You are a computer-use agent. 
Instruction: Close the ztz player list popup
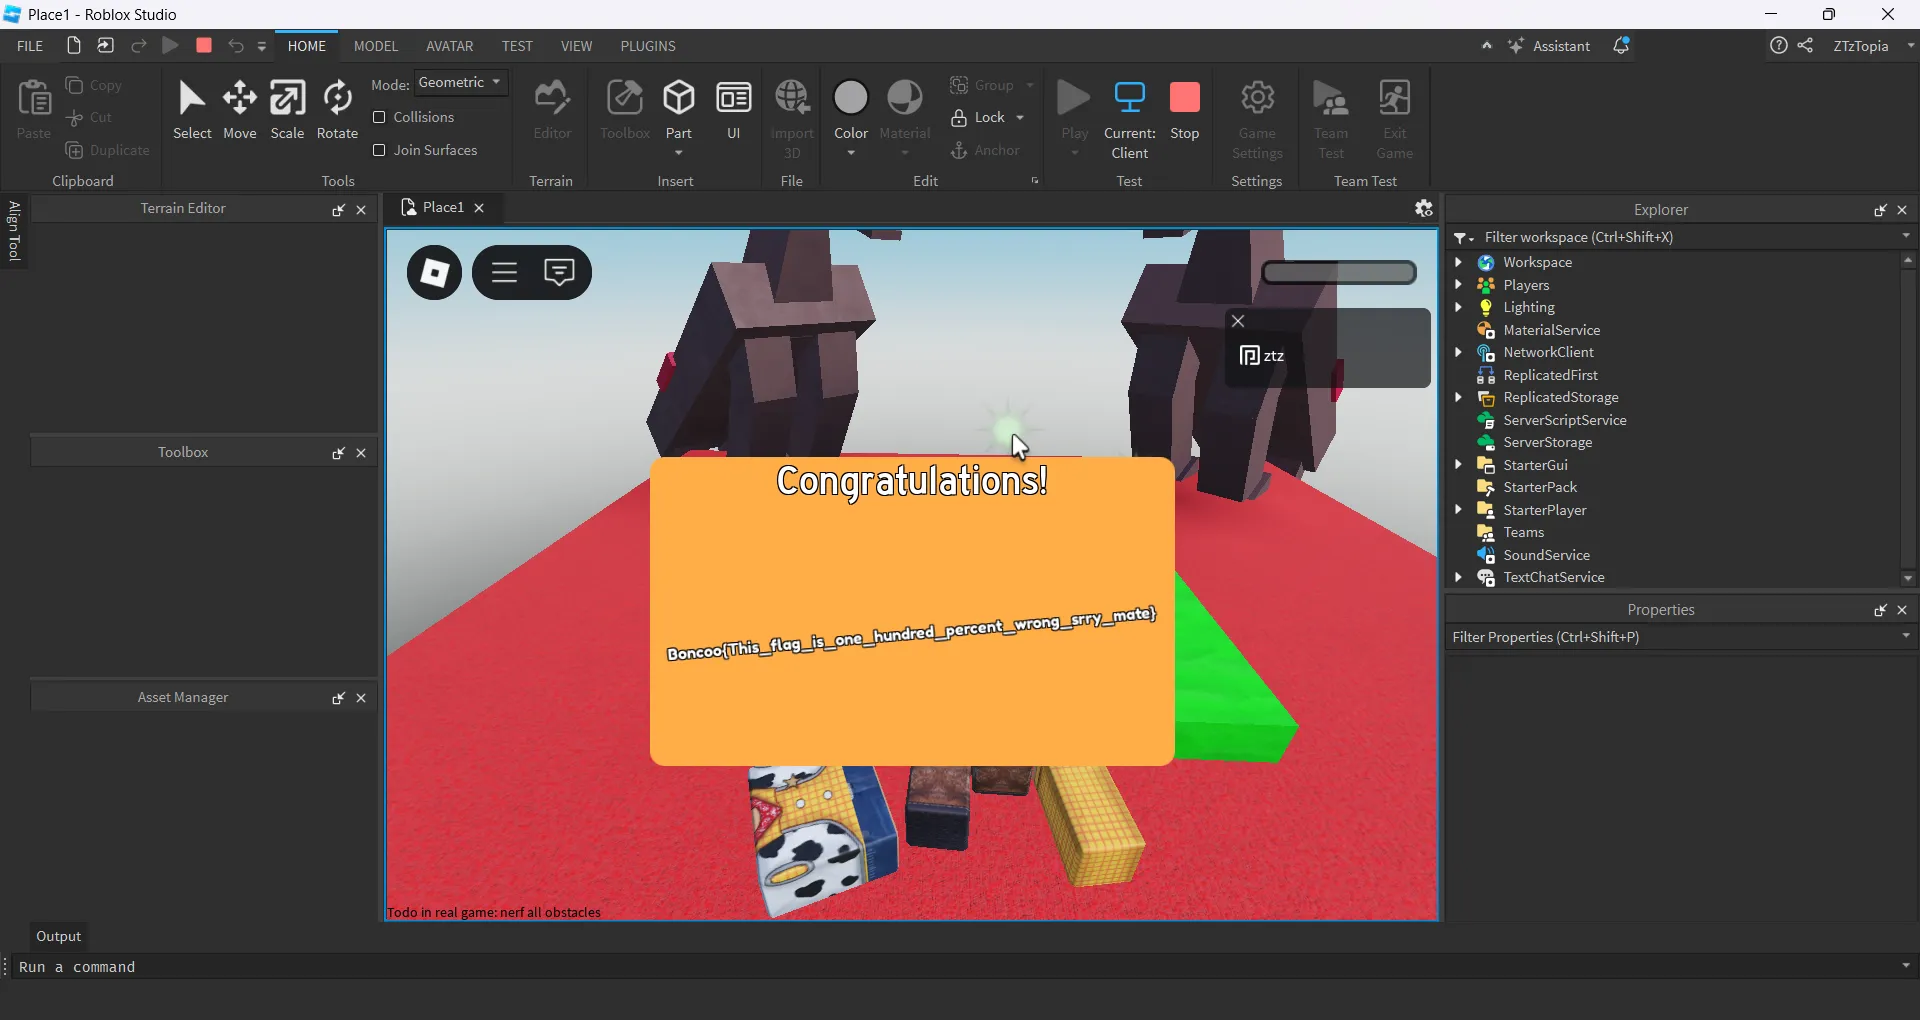point(1238,321)
